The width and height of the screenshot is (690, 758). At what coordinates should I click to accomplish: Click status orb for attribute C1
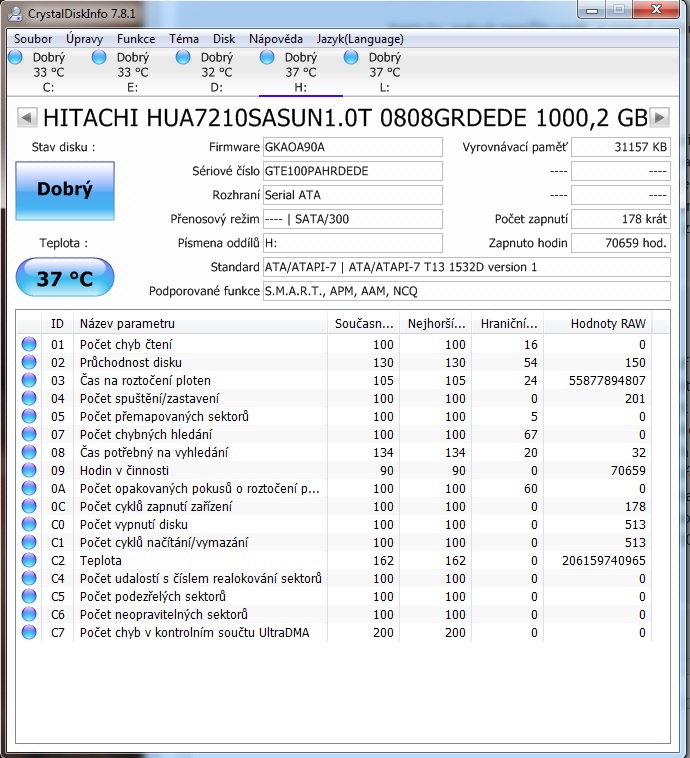(29, 542)
